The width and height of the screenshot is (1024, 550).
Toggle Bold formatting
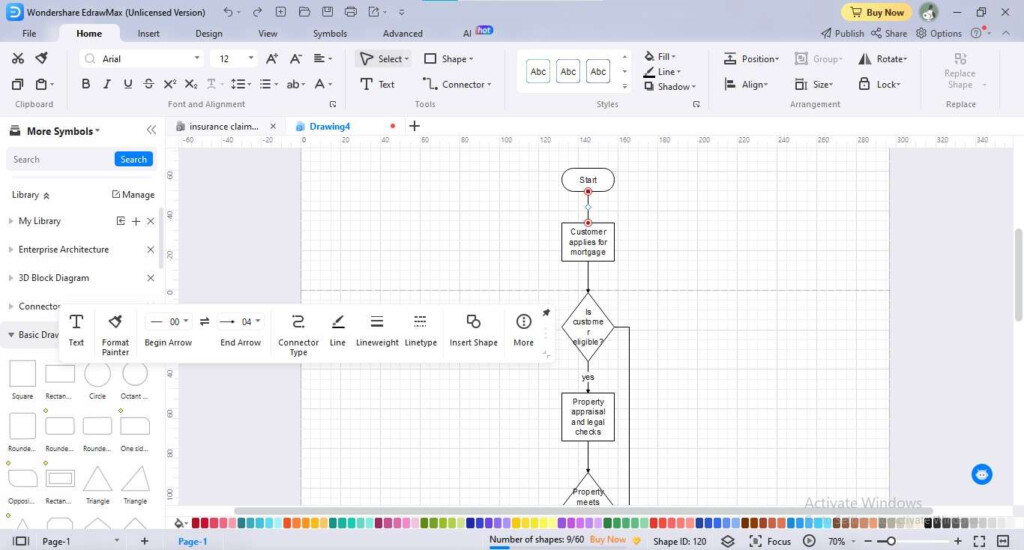86,84
